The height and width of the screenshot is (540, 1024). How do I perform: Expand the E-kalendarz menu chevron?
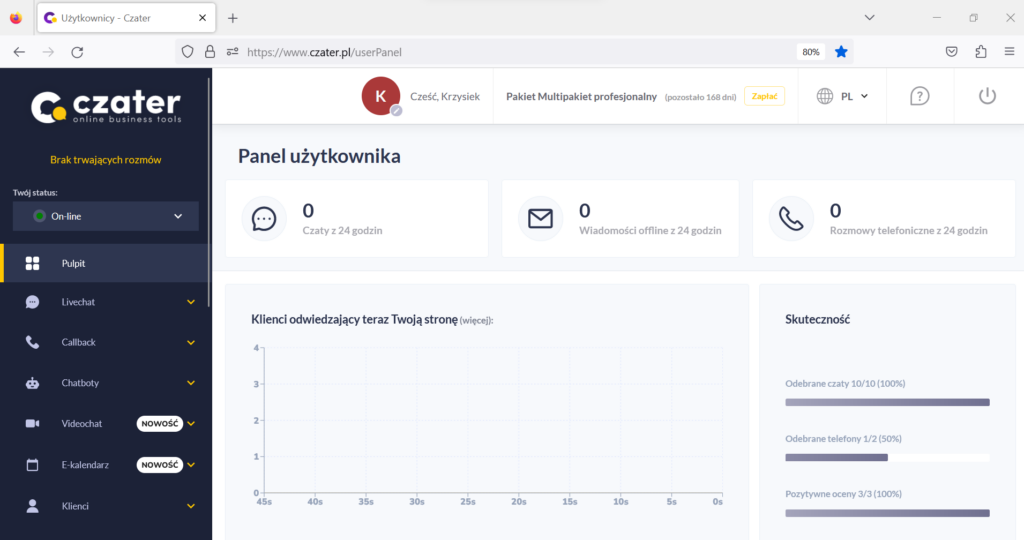191,465
